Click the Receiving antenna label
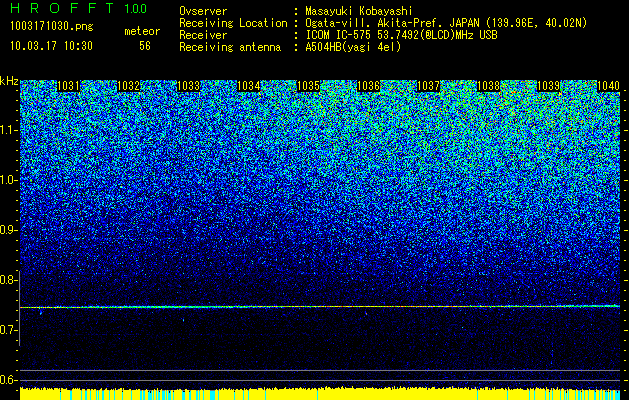 (230, 47)
